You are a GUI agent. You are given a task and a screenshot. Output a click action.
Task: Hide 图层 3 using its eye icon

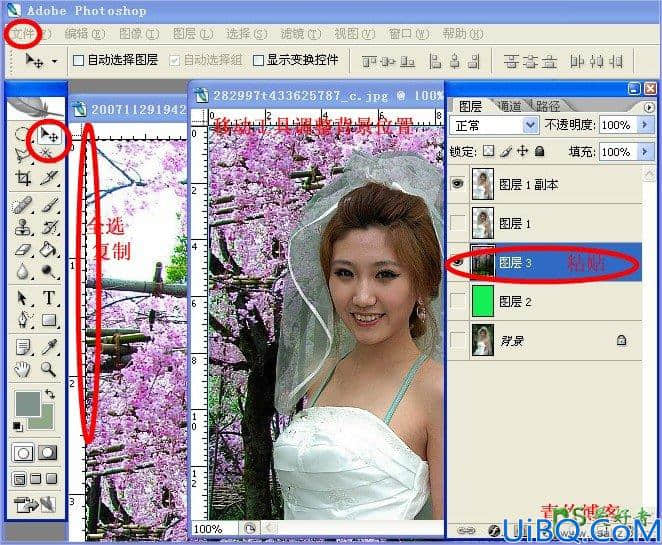(458, 262)
